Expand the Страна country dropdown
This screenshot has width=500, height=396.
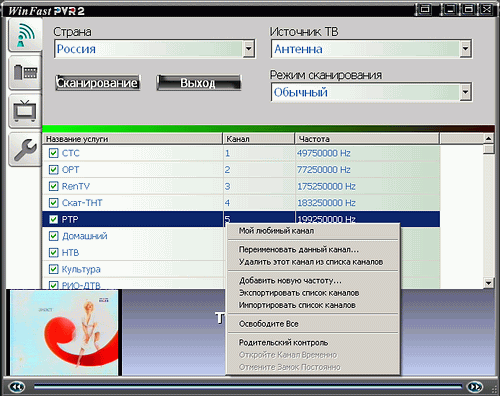pyautogui.click(x=248, y=49)
